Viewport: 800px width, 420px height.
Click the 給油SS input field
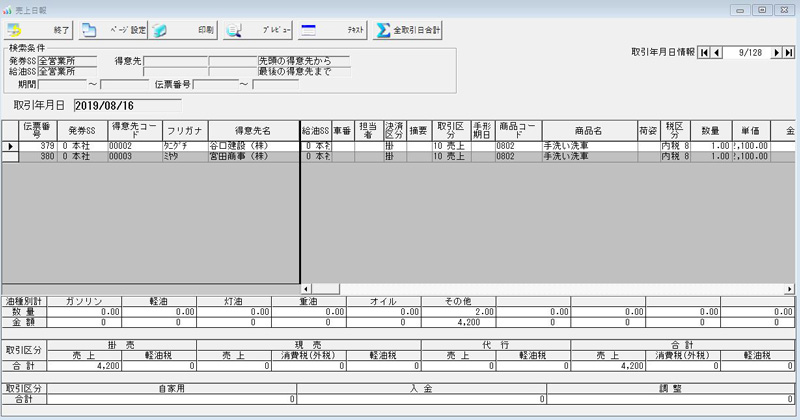(x=68, y=72)
